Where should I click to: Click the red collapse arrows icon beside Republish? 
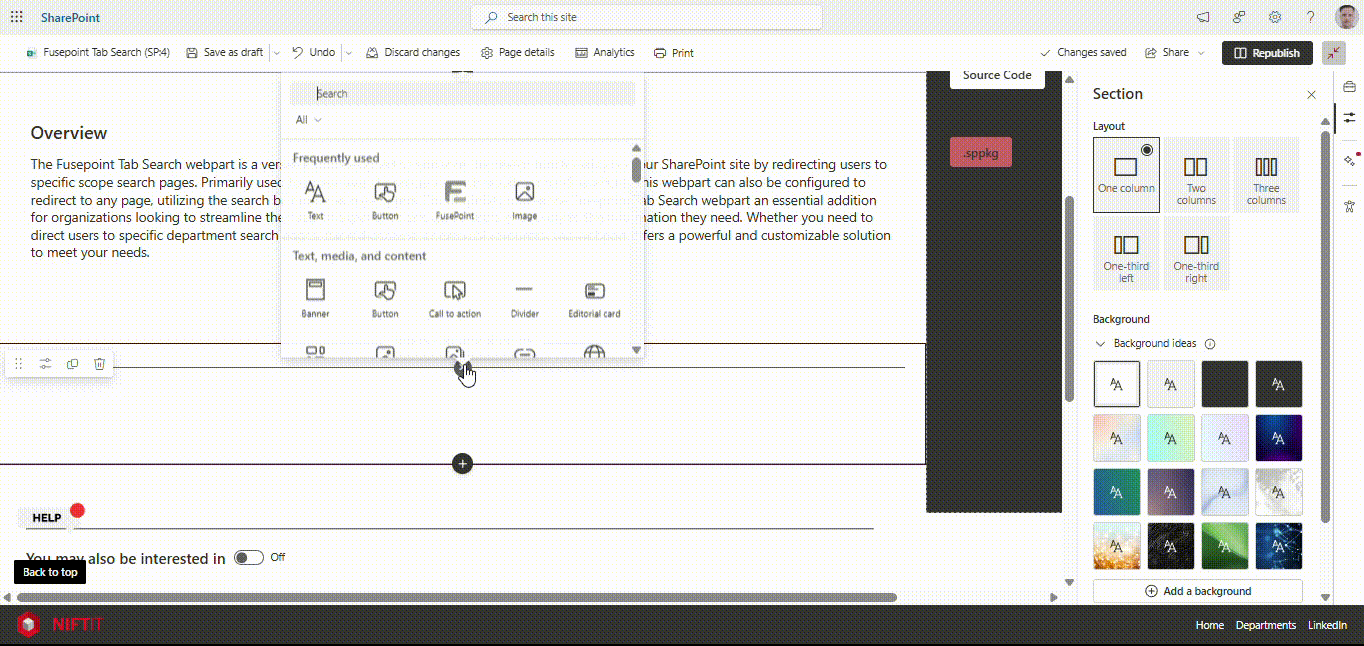pyautogui.click(x=1334, y=53)
